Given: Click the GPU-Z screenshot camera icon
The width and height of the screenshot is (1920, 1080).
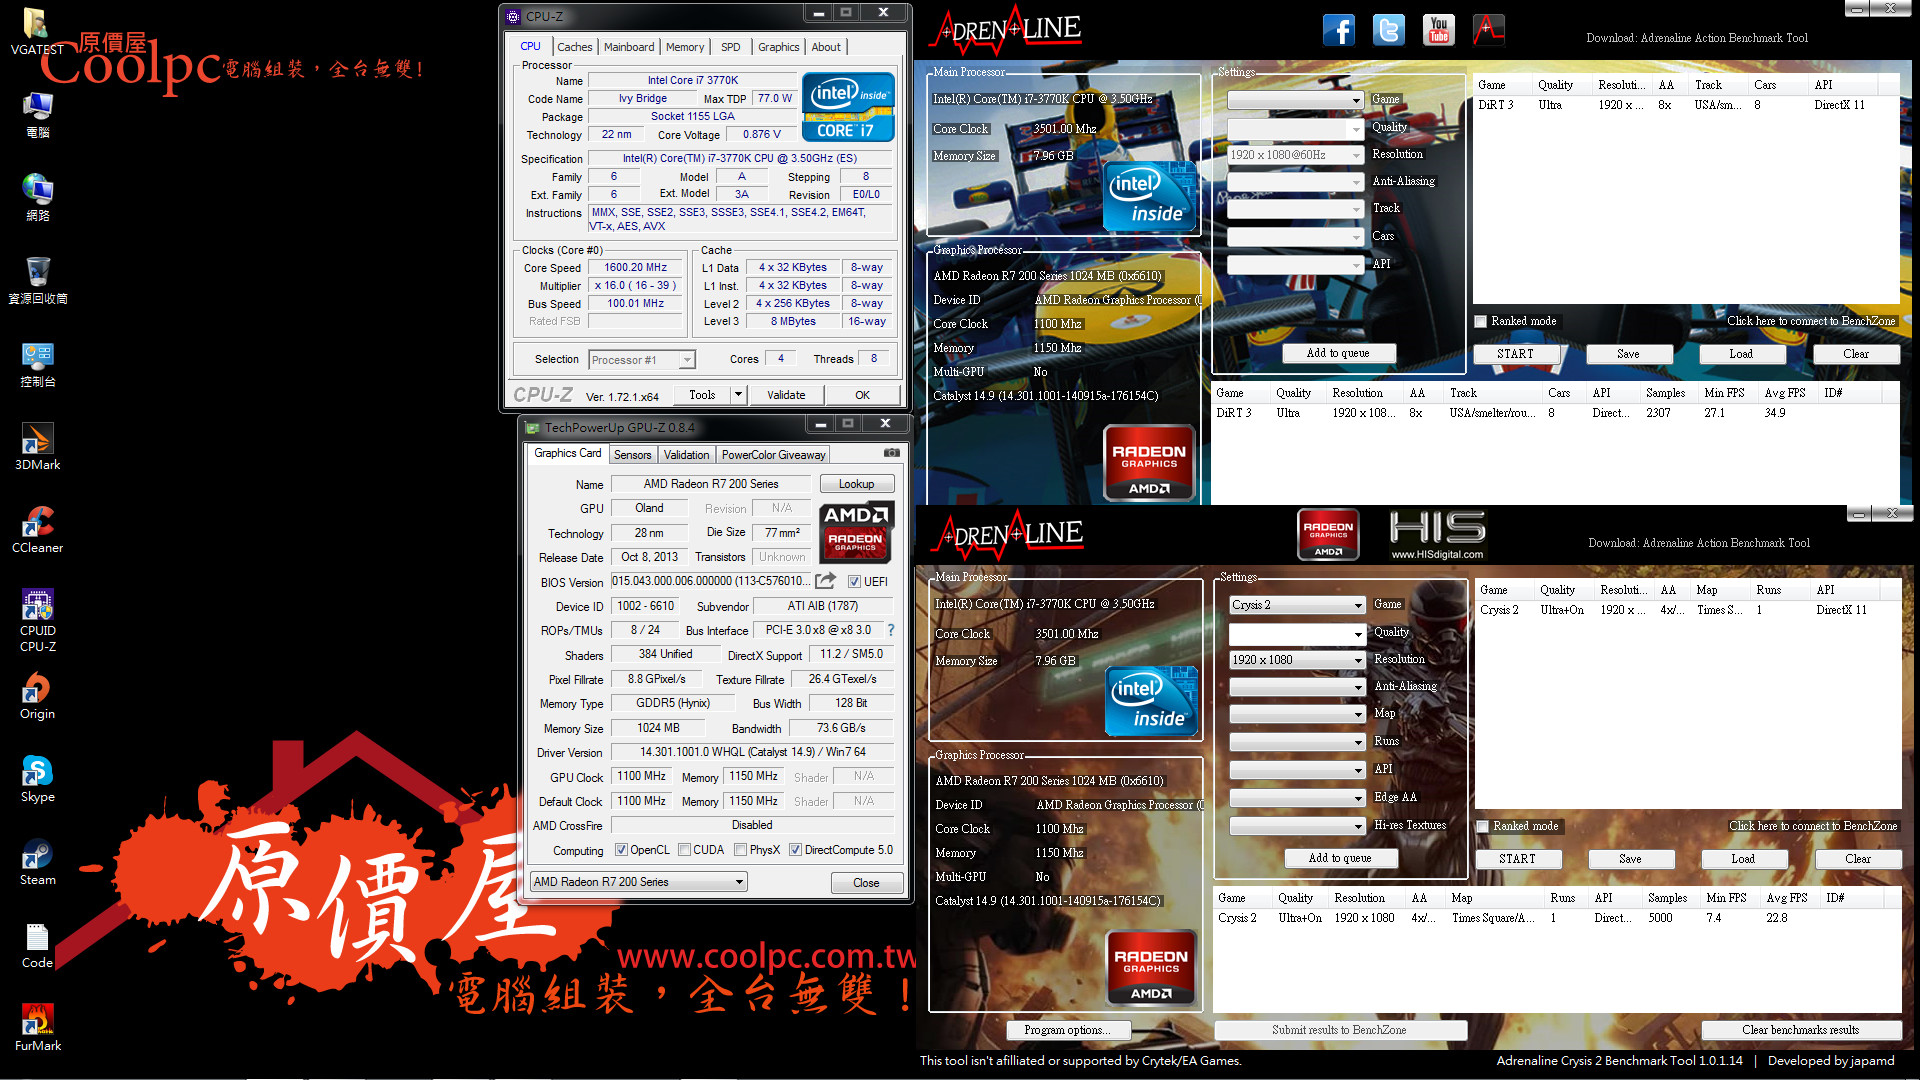Looking at the screenshot, I should tap(891, 453).
